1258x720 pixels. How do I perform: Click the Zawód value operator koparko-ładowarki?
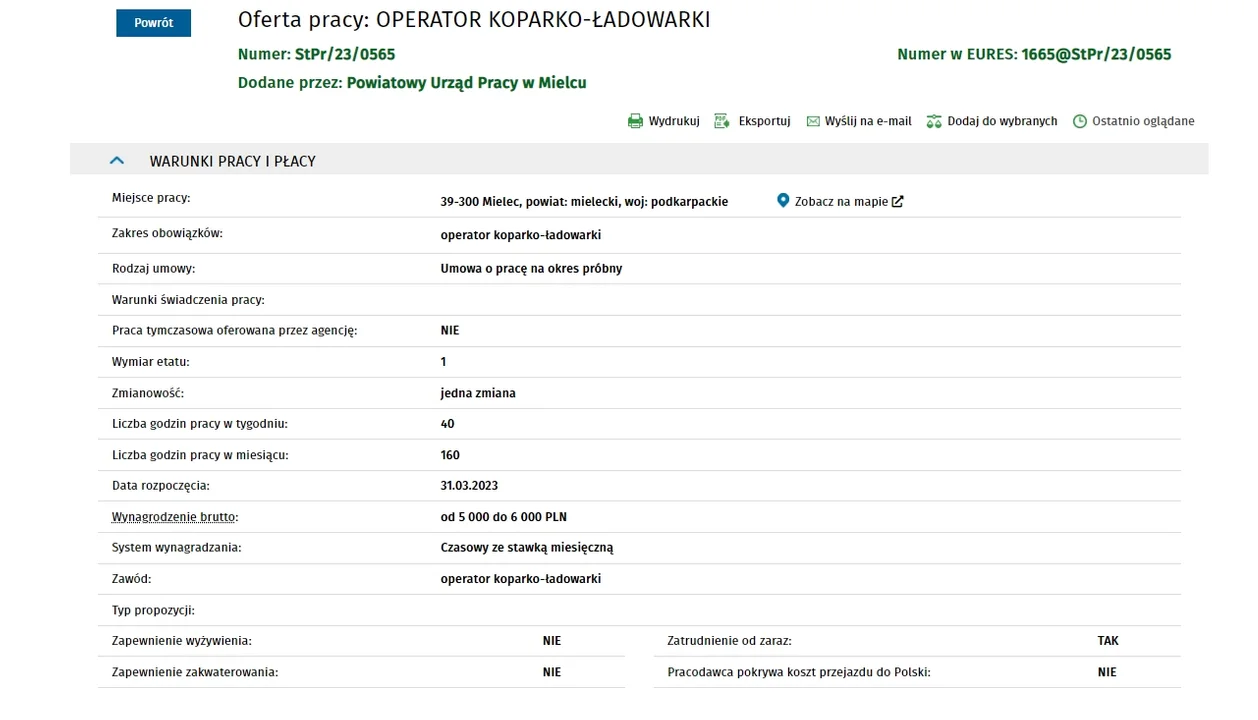pos(521,579)
